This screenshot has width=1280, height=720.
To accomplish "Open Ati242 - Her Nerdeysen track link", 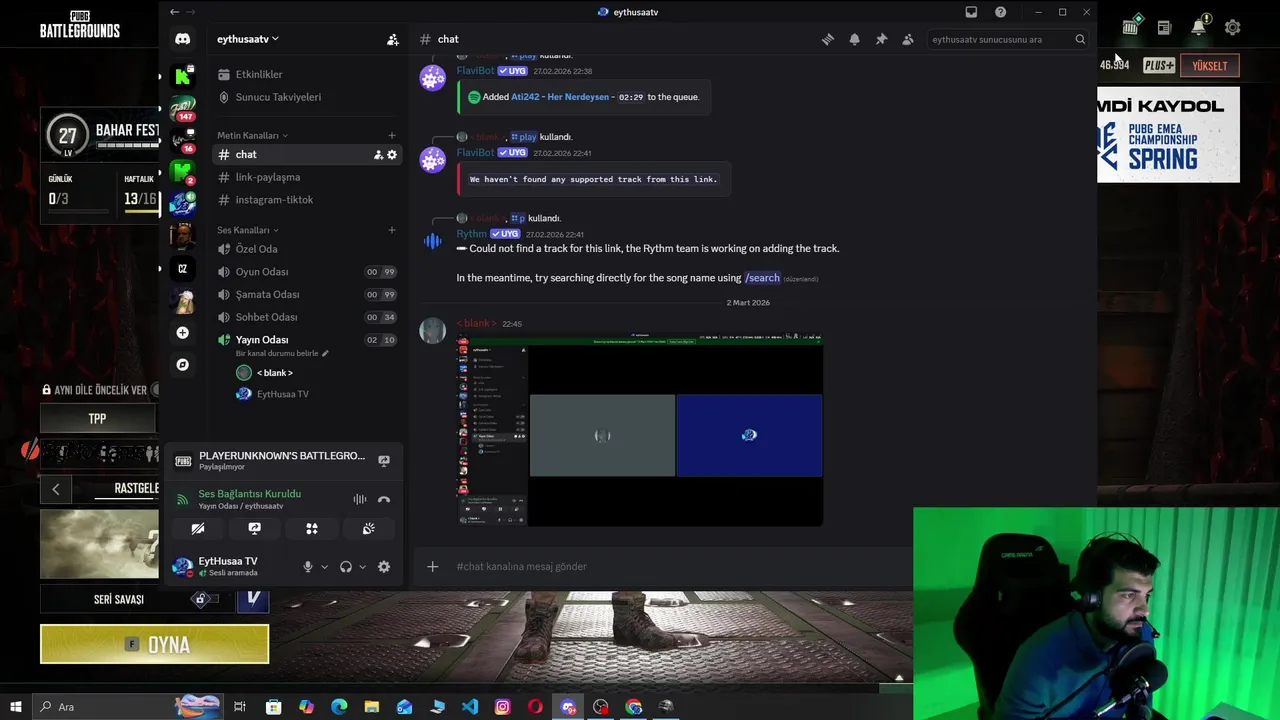I will 560,97.
